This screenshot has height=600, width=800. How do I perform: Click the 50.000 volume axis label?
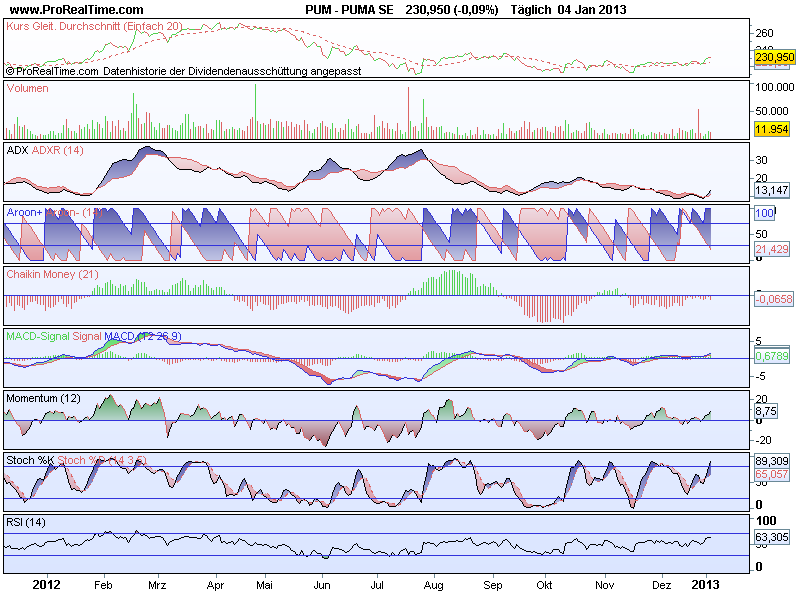[774, 111]
